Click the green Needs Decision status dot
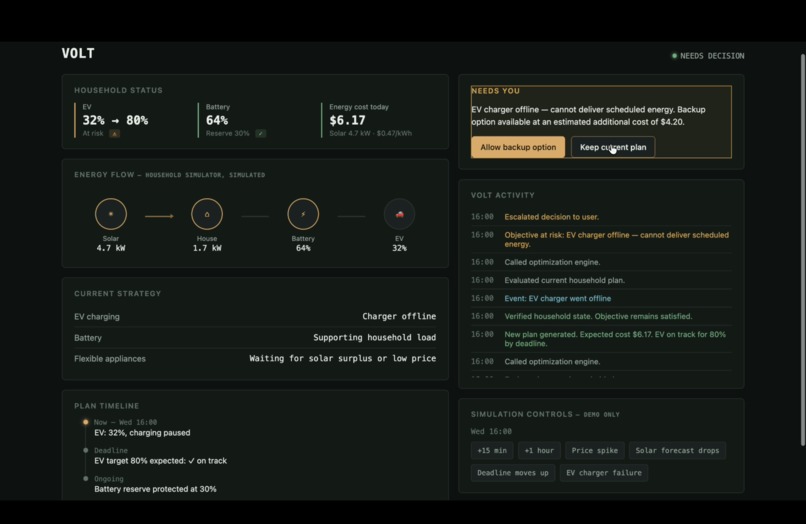The width and height of the screenshot is (806, 524). pyautogui.click(x=674, y=56)
